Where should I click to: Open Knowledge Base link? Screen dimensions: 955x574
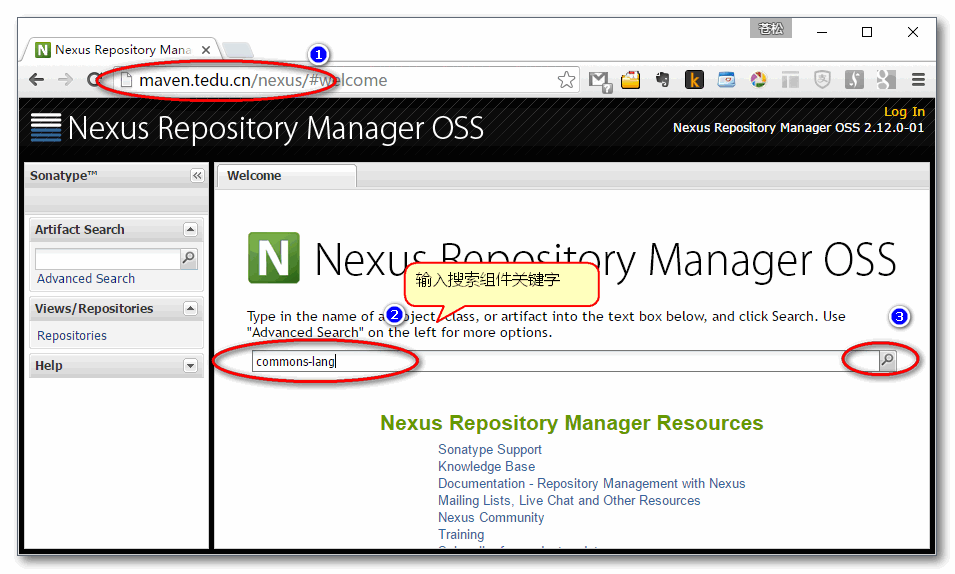486,467
